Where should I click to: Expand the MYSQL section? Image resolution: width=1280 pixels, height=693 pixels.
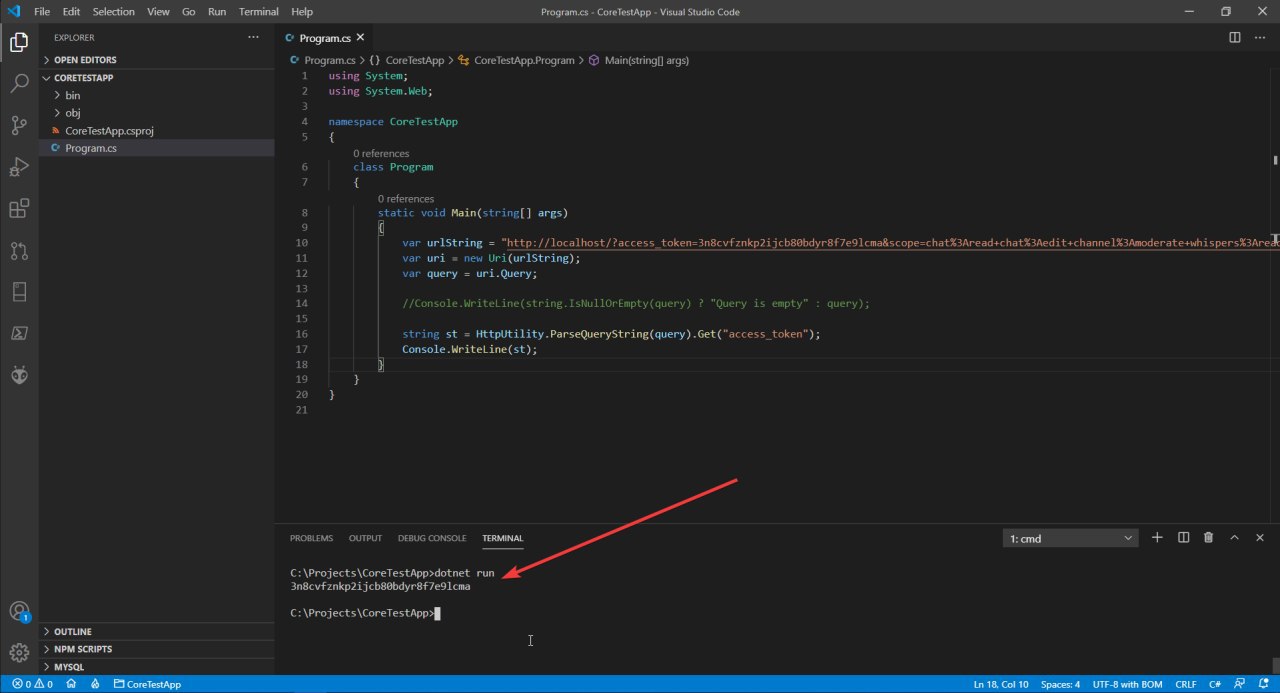coord(157,667)
